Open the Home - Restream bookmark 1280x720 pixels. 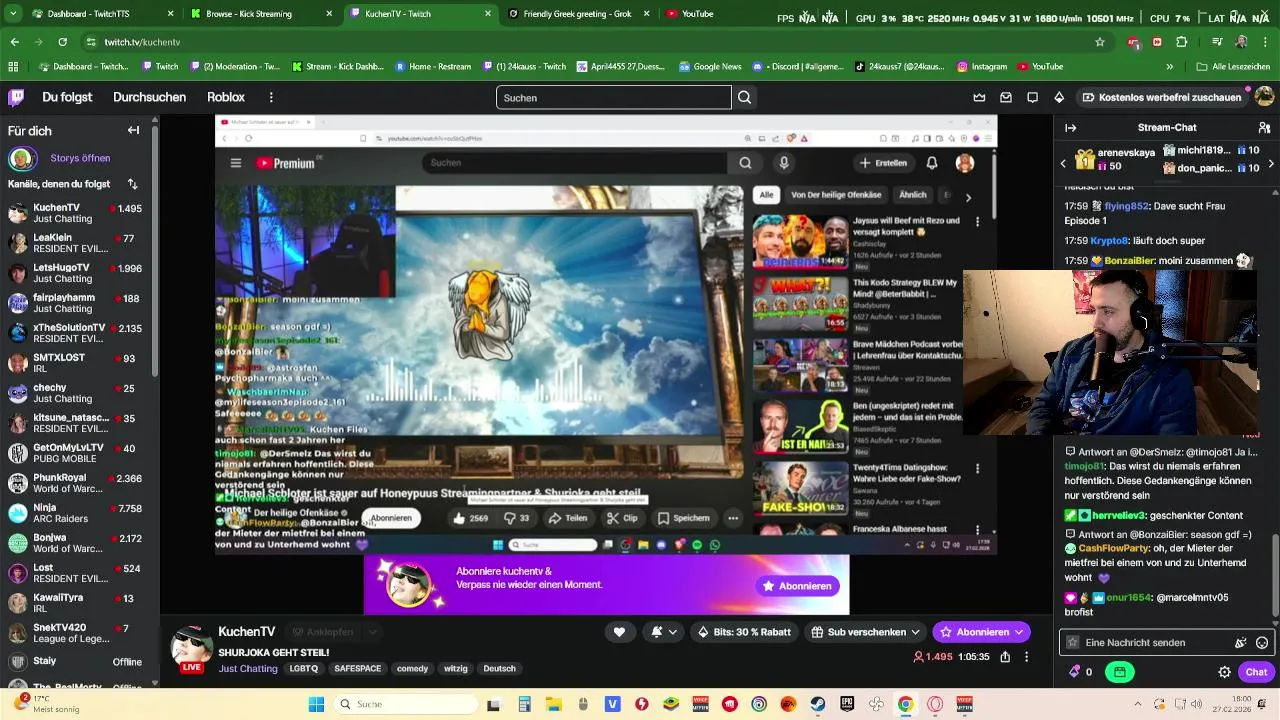(432, 66)
